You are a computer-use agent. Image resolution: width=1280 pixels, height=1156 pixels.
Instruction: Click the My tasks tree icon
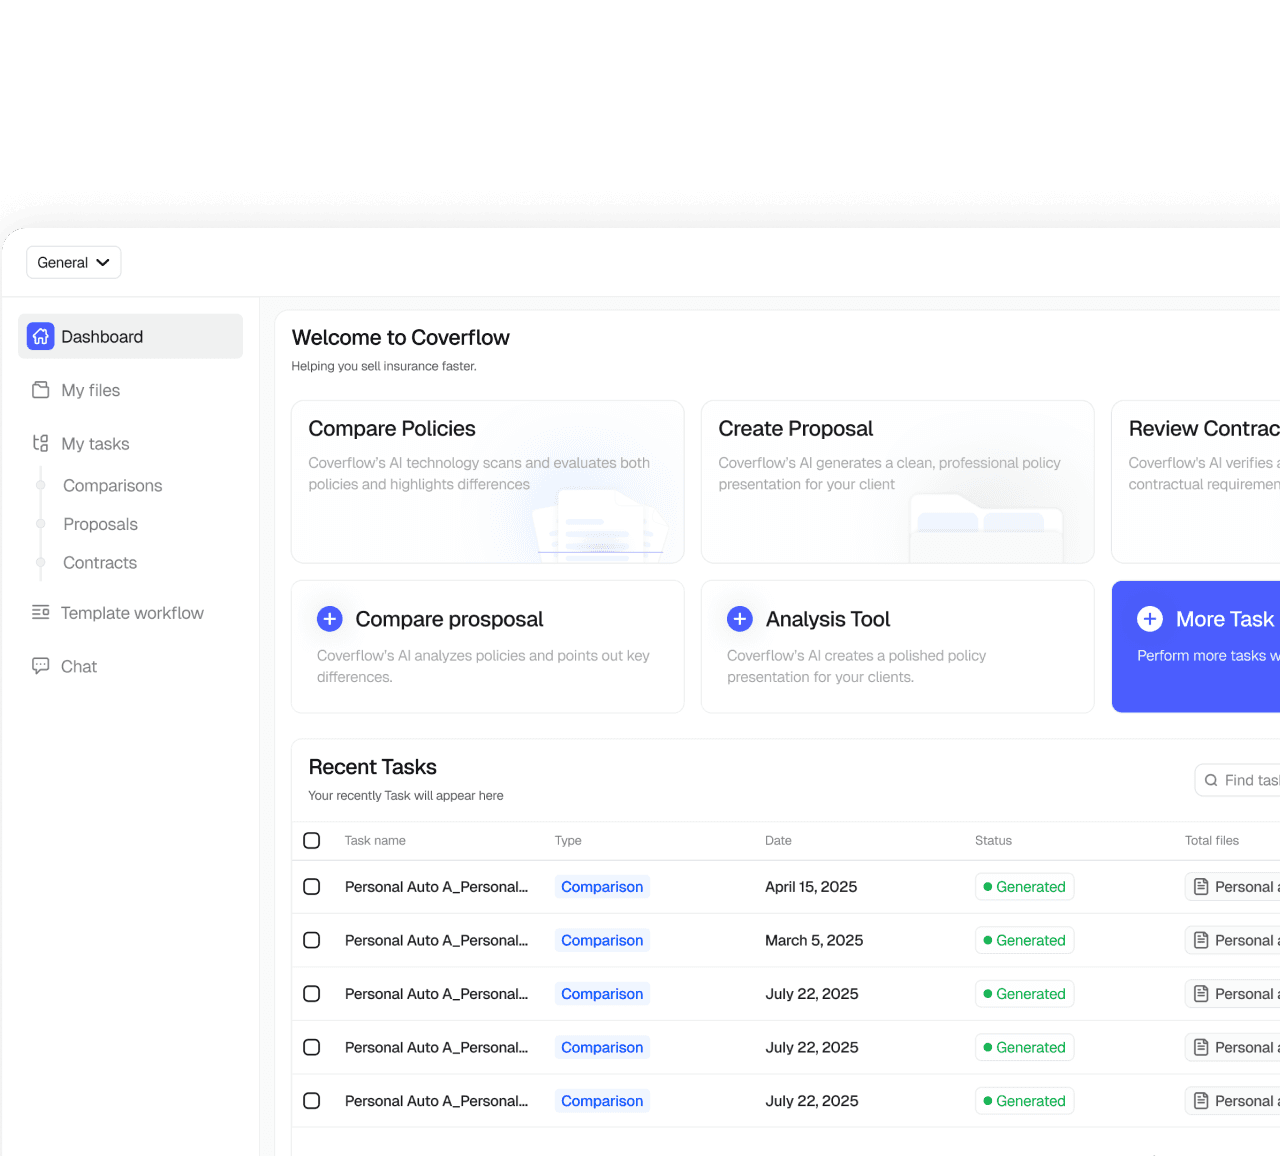click(41, 443)
